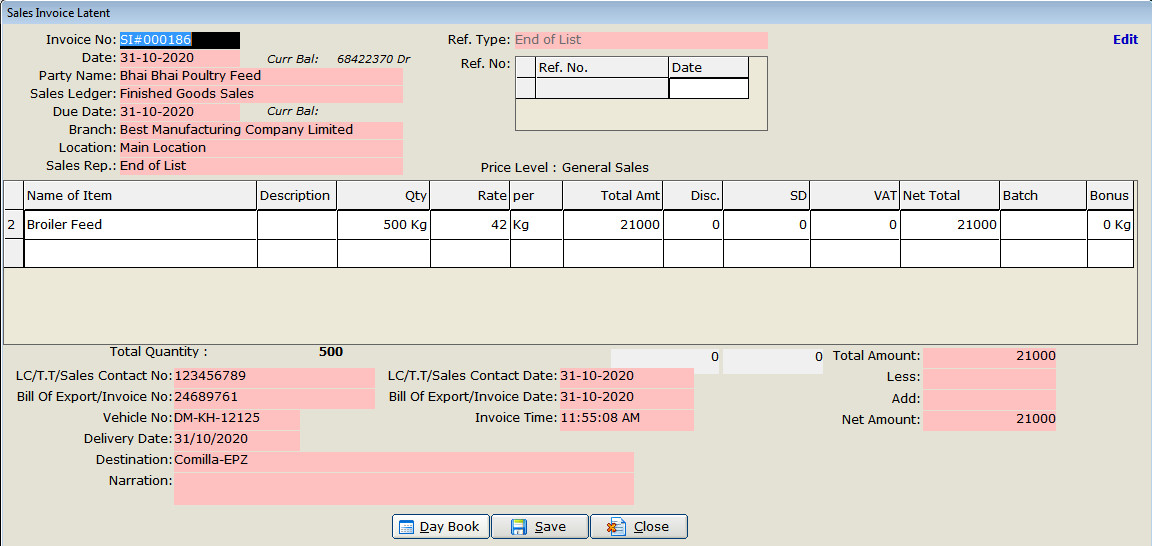
Task: Click the LC/T.T/Sales Contact Date field
Action: tap(626, 376)
